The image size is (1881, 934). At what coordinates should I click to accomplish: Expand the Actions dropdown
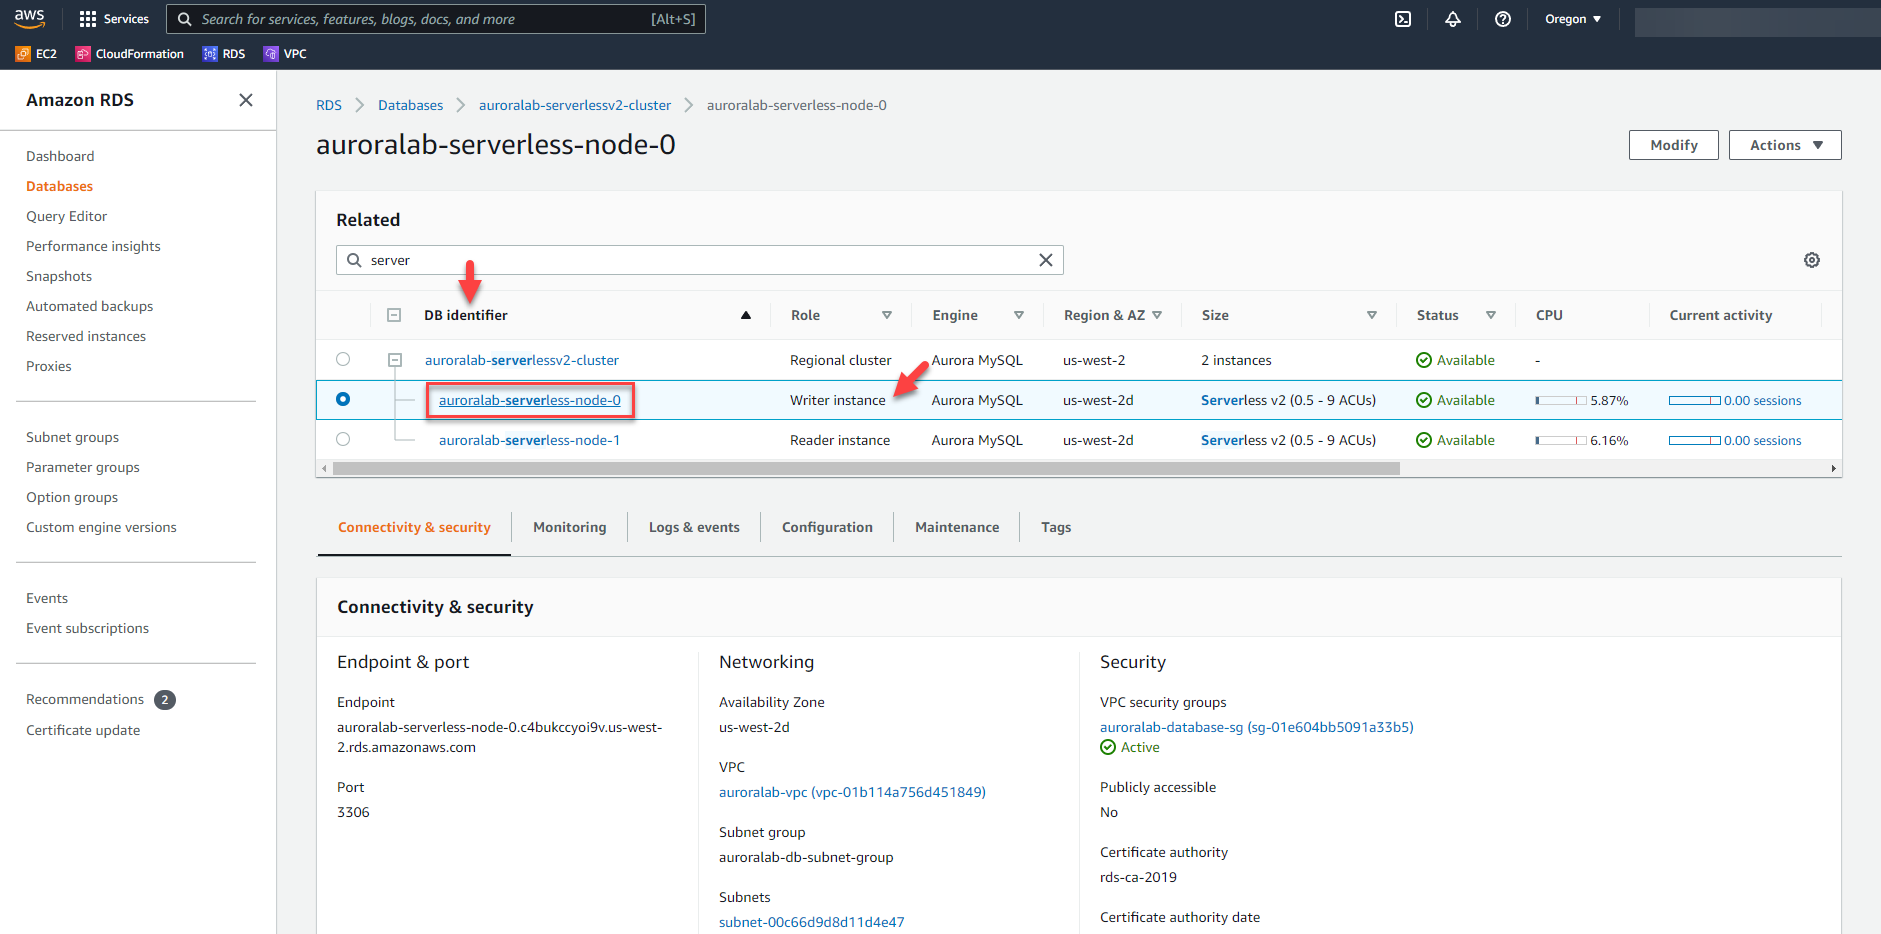point(1784,145)
